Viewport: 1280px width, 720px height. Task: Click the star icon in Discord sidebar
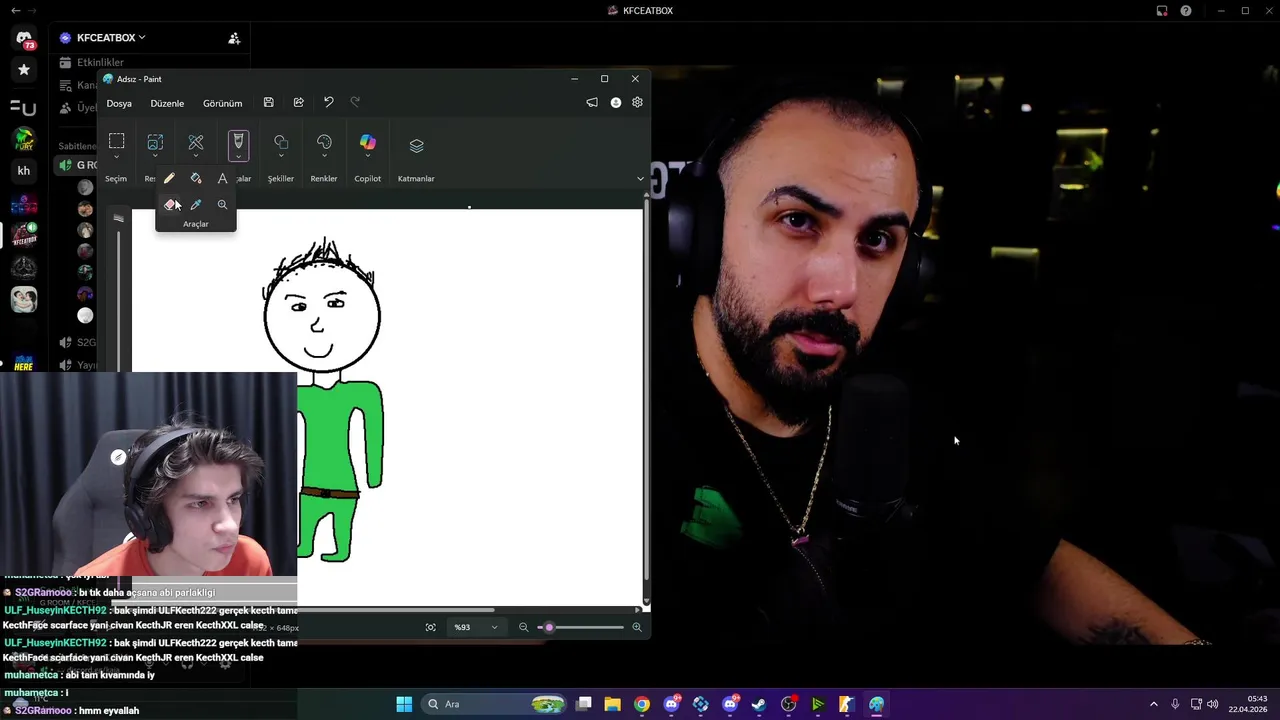click(x=24, y=70)
